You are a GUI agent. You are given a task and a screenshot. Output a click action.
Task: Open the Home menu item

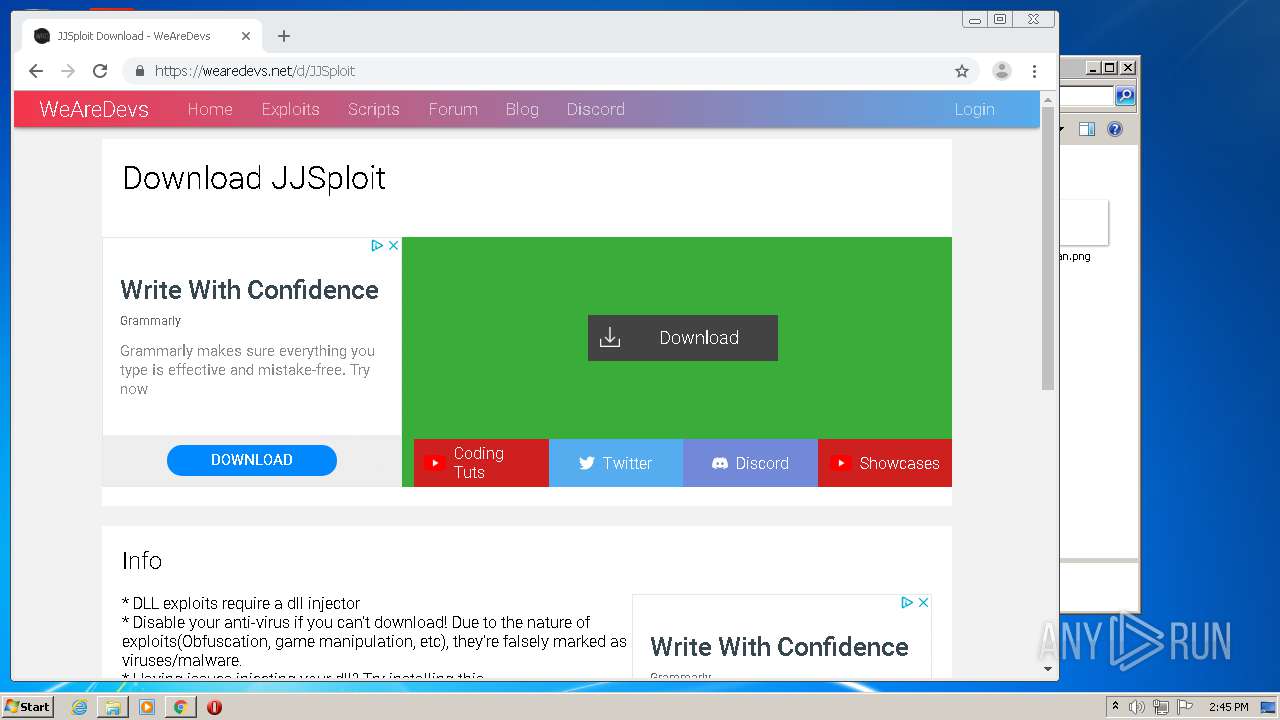point(210,109)
